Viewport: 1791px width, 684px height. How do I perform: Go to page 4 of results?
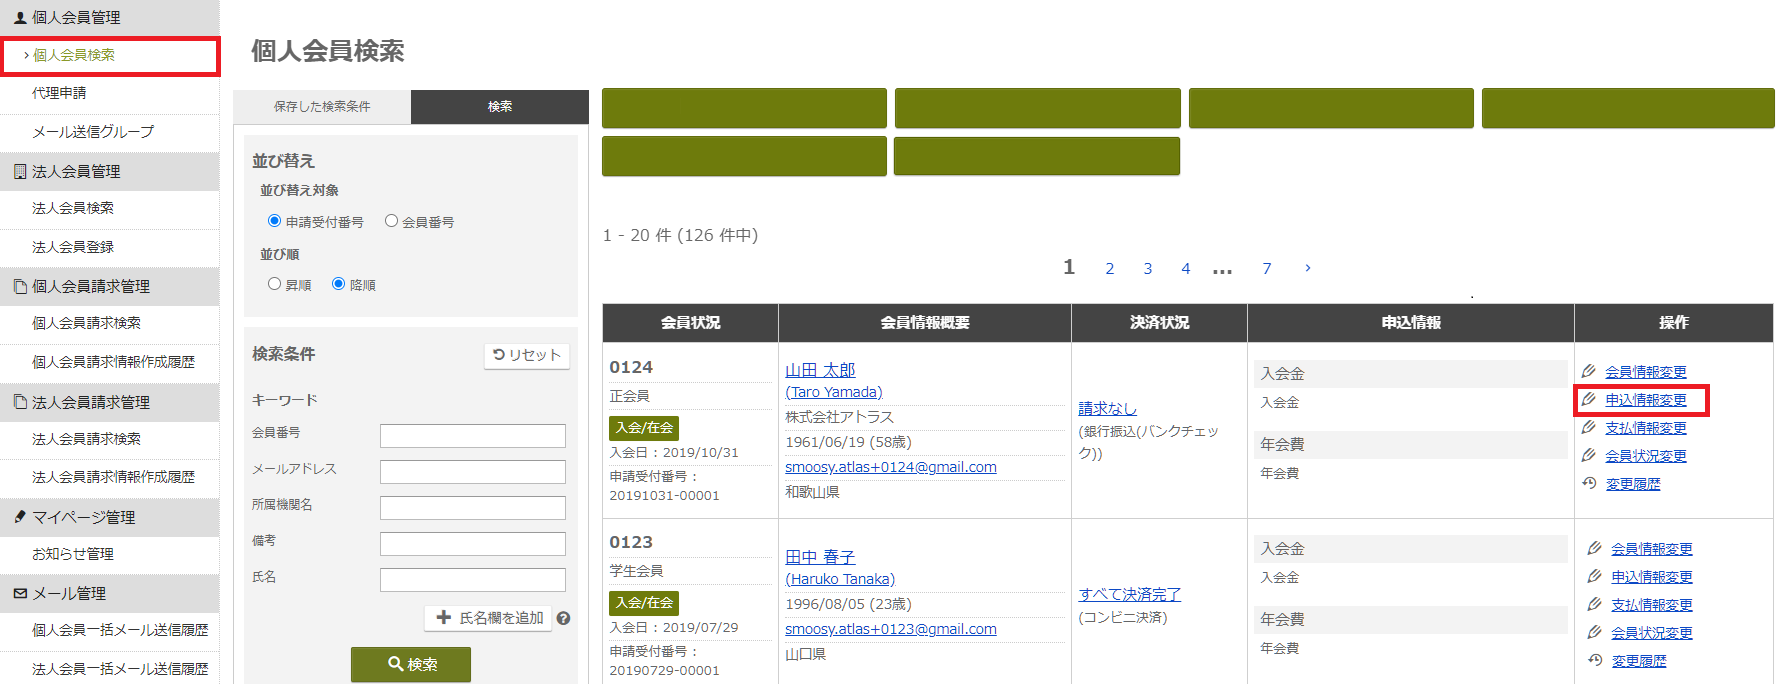pyautogui.click(x=1185, y=269)
